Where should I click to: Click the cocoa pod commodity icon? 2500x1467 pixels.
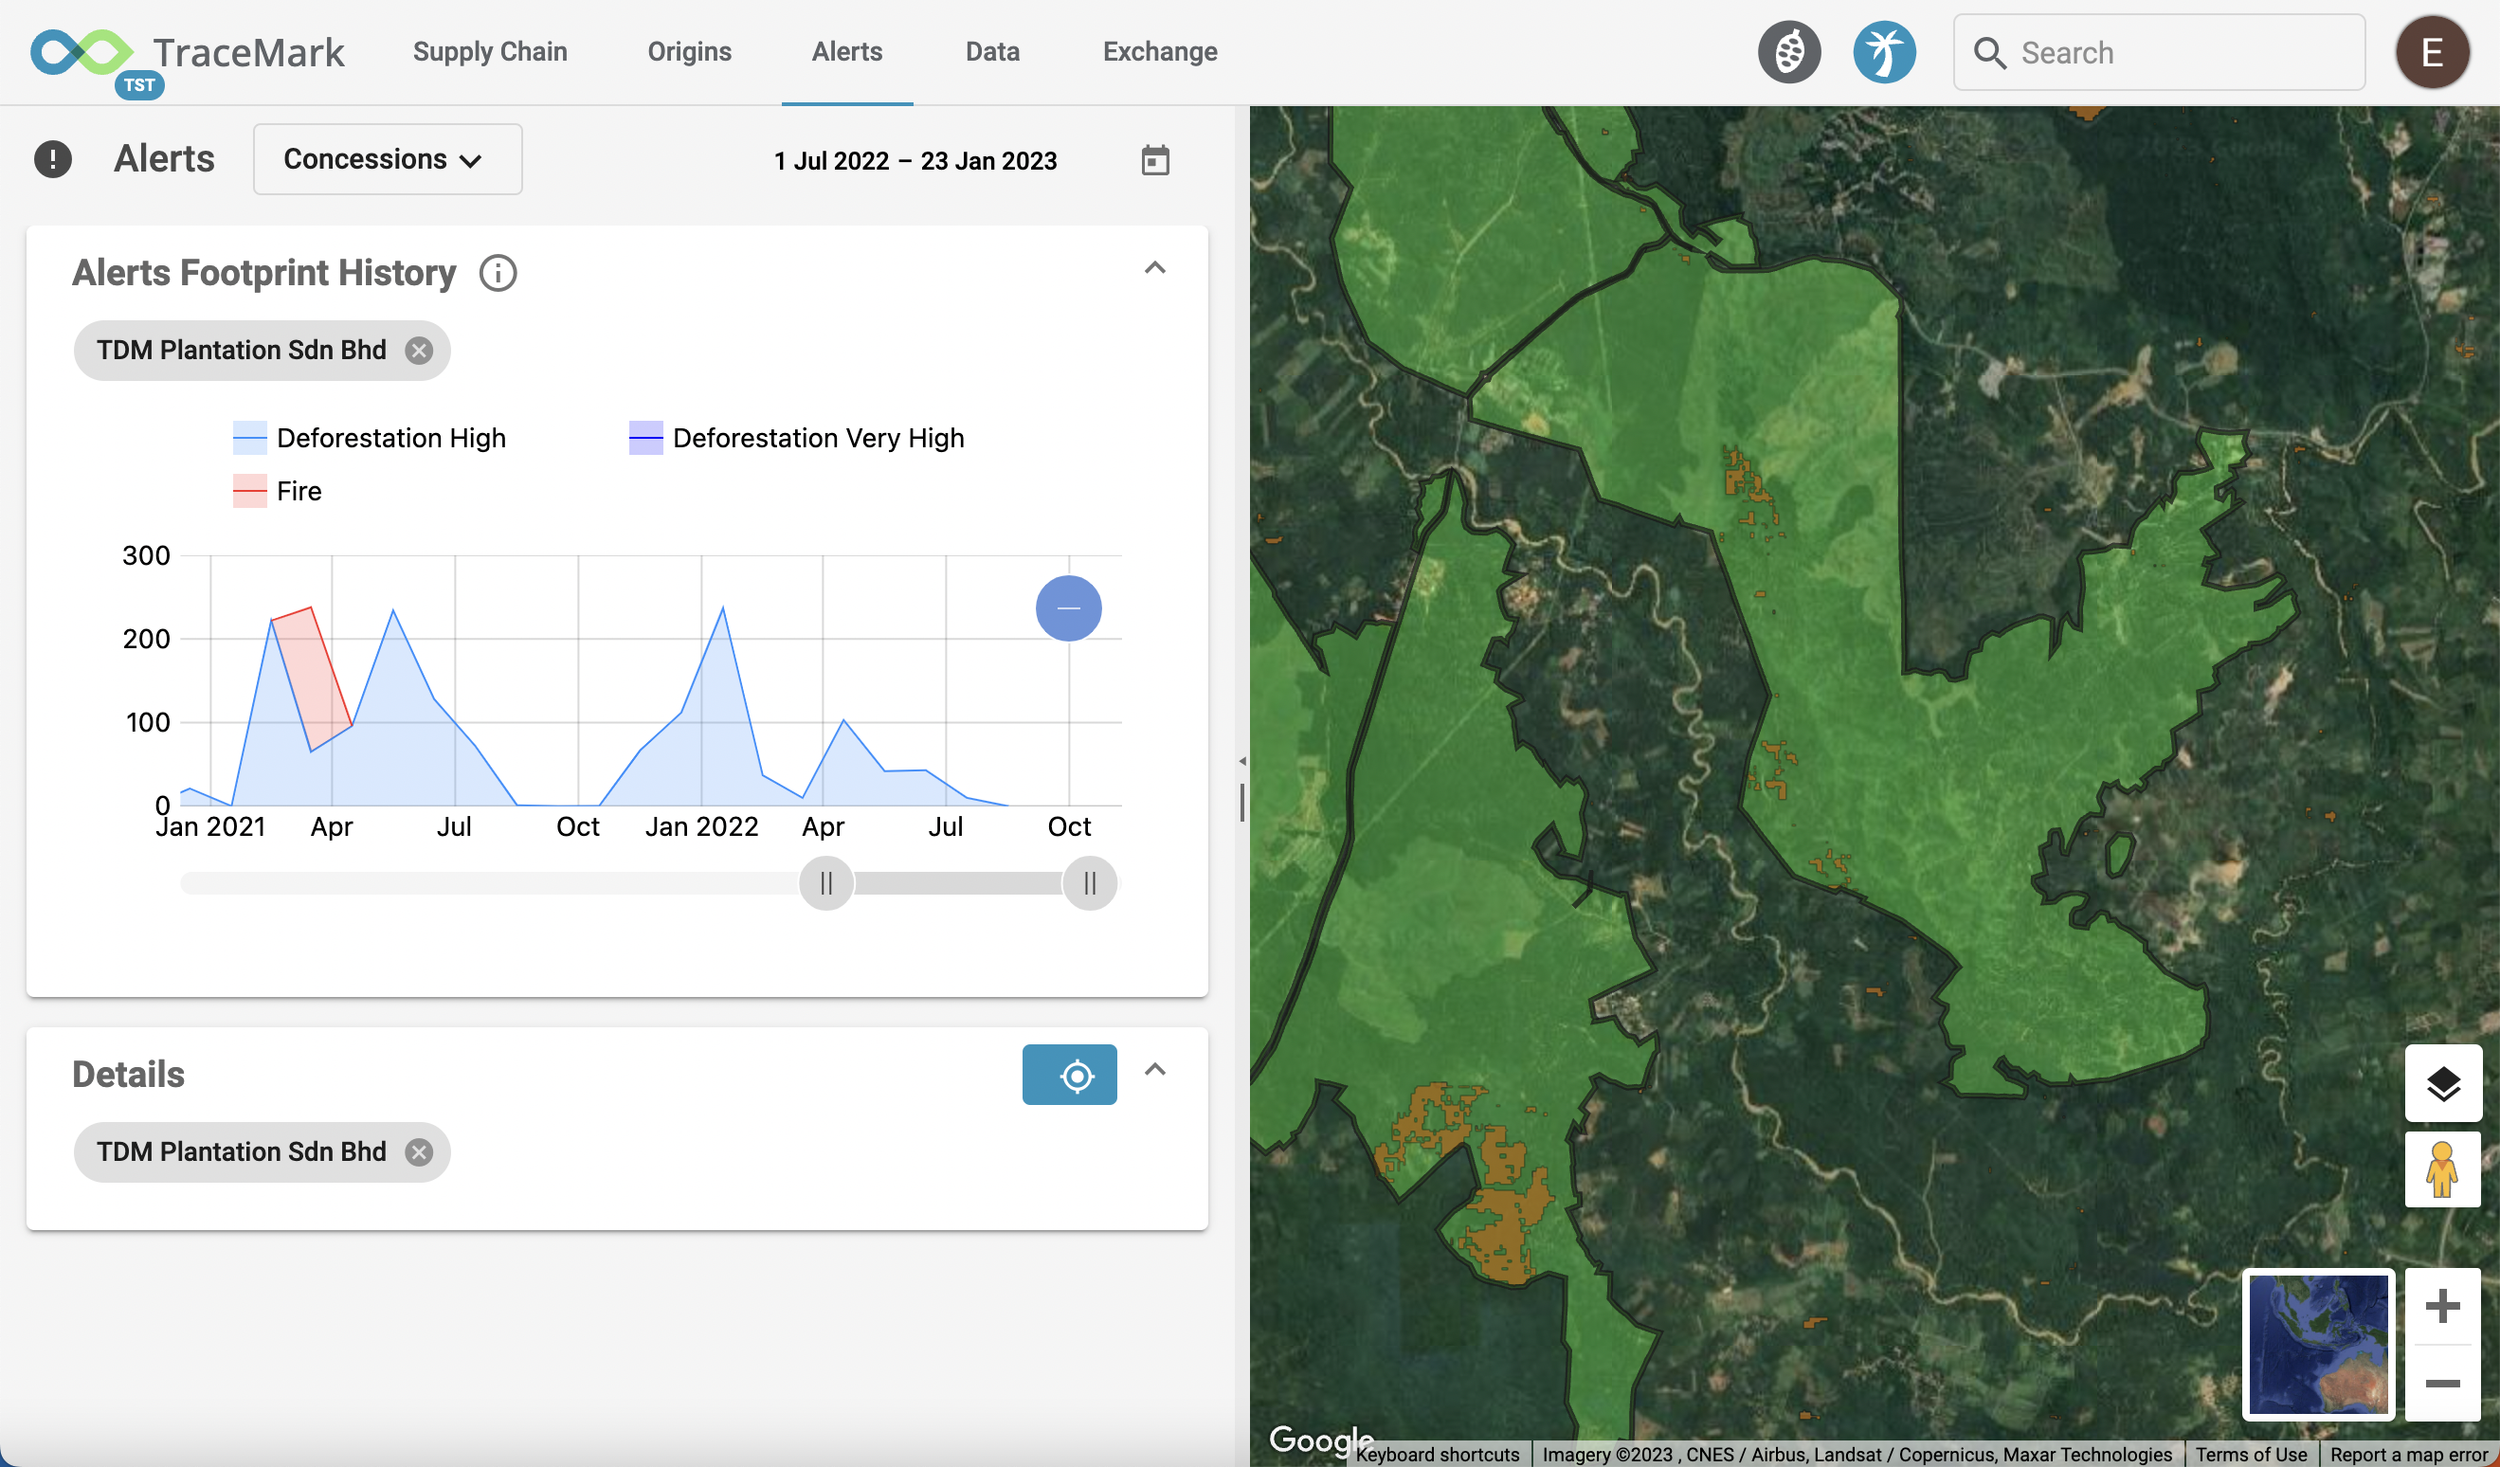1789,52
